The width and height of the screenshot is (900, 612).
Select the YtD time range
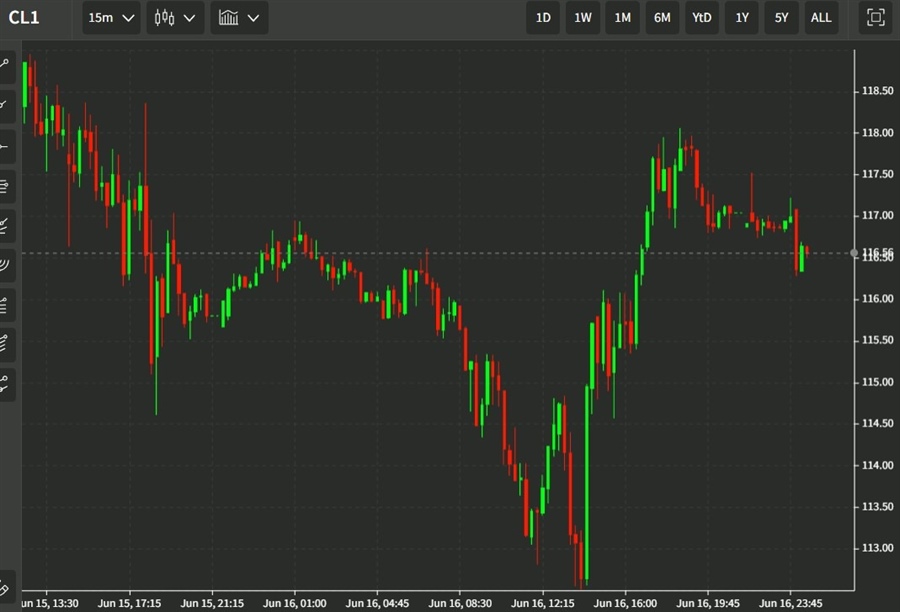(x=701, y=18)
